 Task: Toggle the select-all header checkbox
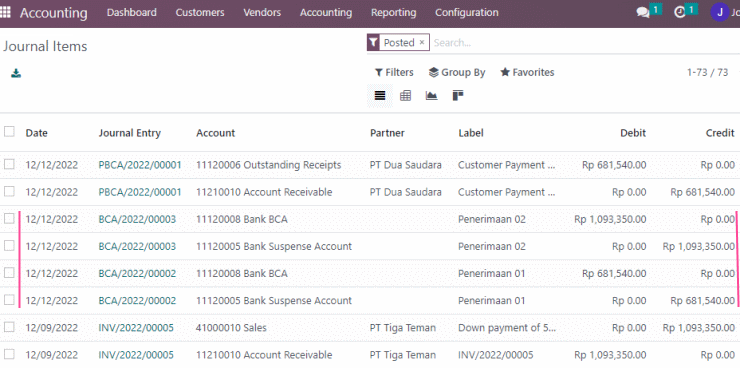pos(9,132)
